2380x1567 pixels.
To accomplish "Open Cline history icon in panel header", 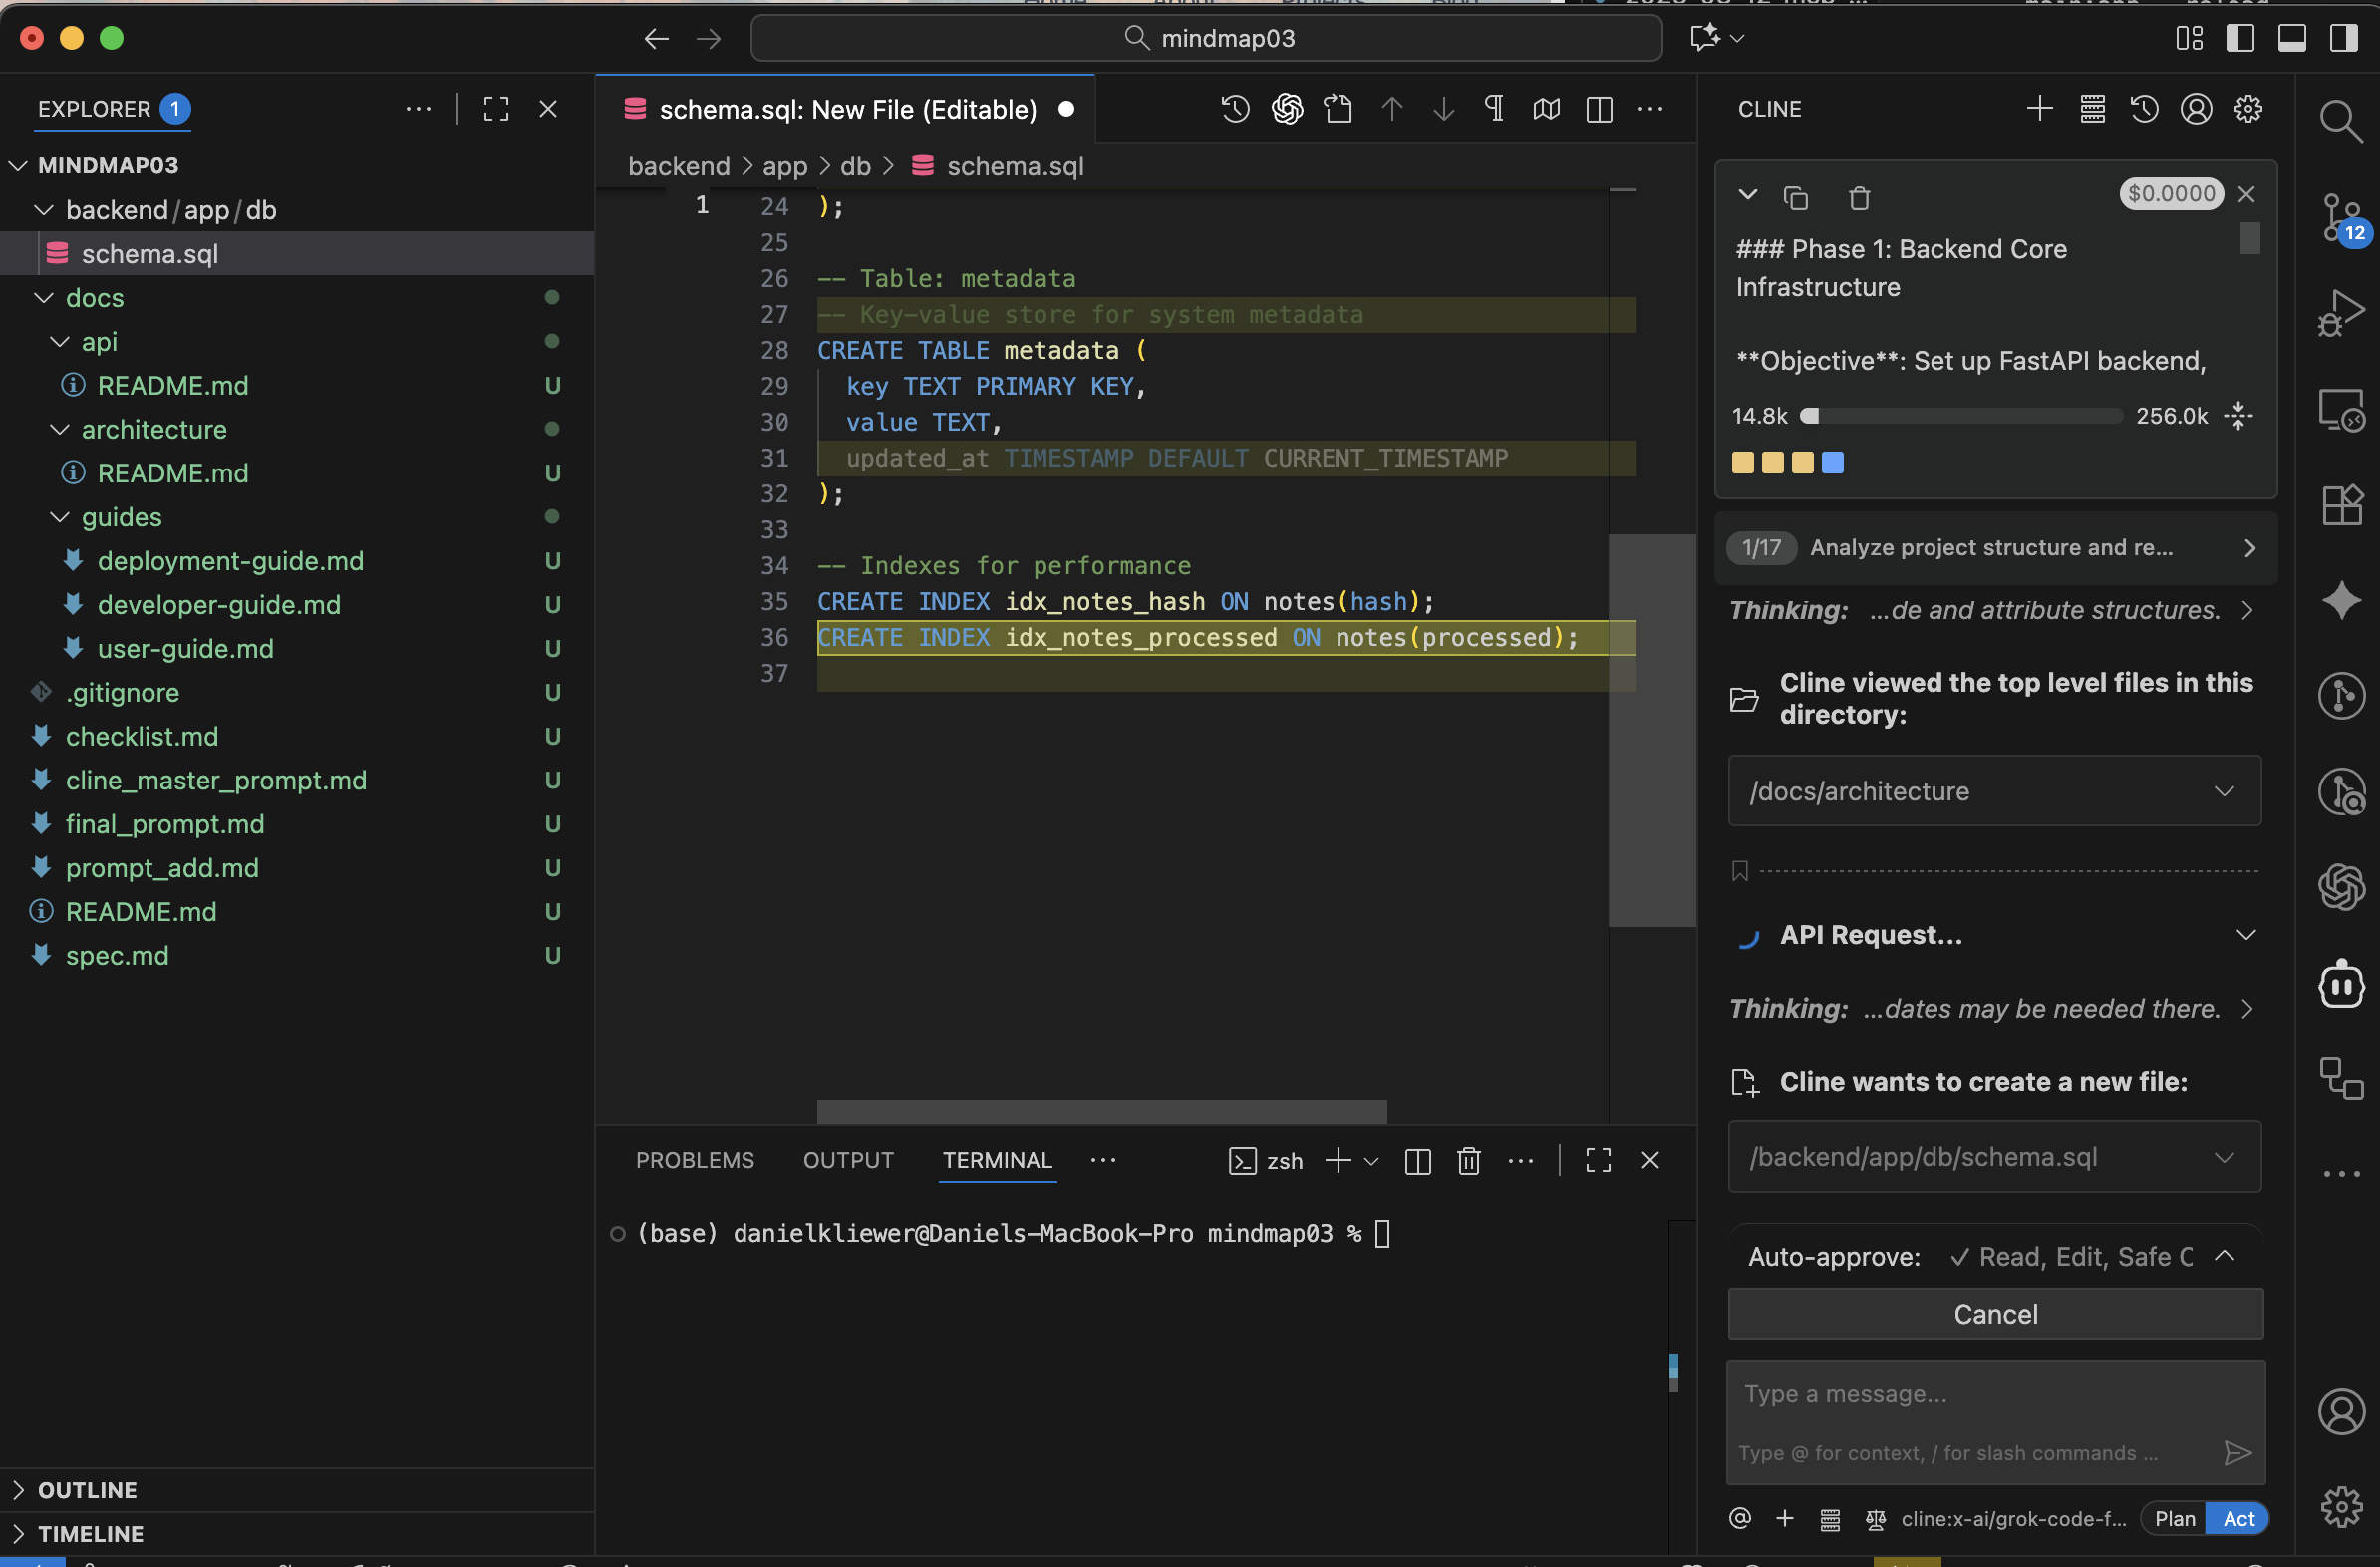I will pos(2144,109).
